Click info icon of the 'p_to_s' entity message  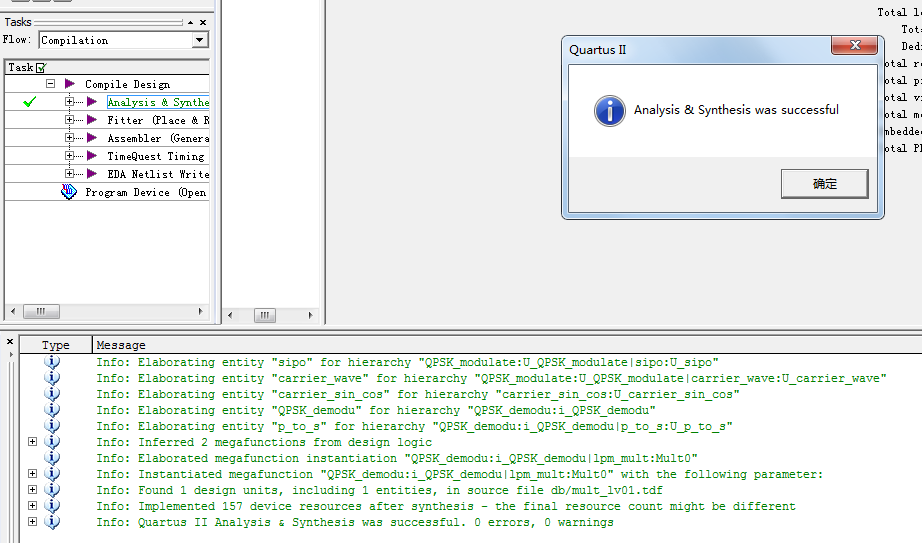[x=52, y=425]
